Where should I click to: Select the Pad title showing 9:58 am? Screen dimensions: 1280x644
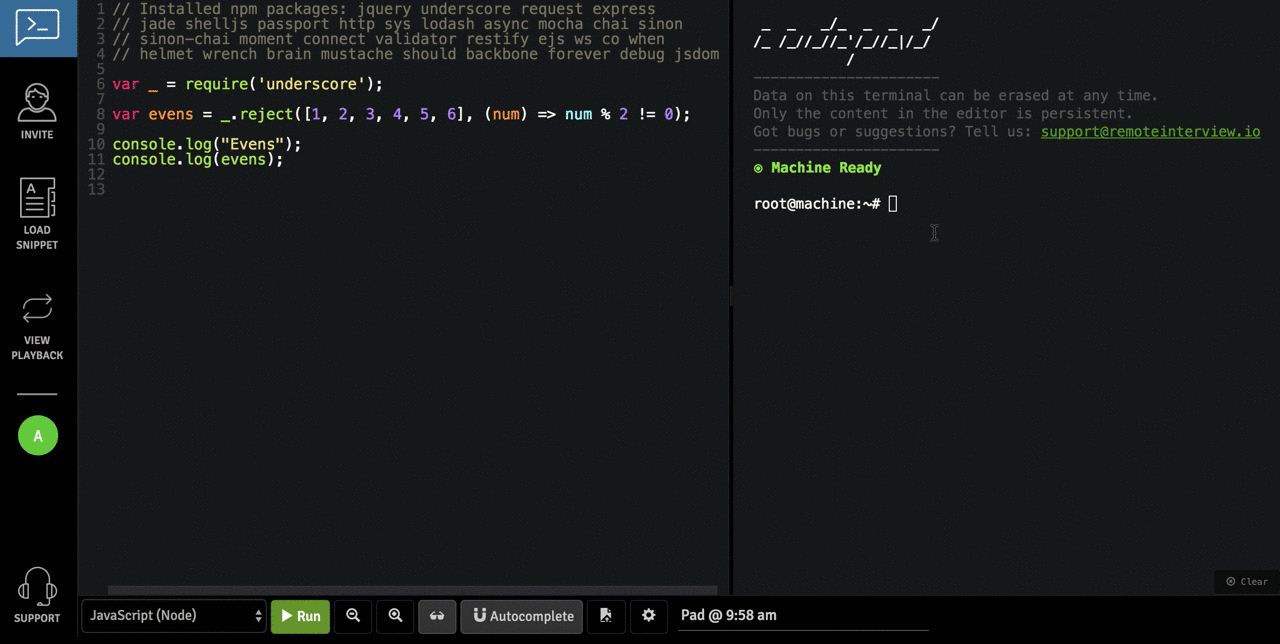point(728,615)
